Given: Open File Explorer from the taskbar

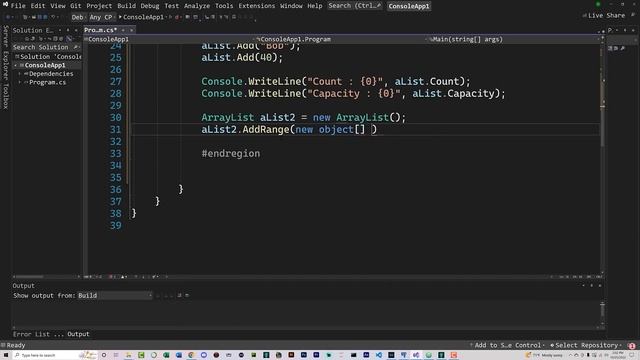Looking at the screenshot, I should (129, 355).
